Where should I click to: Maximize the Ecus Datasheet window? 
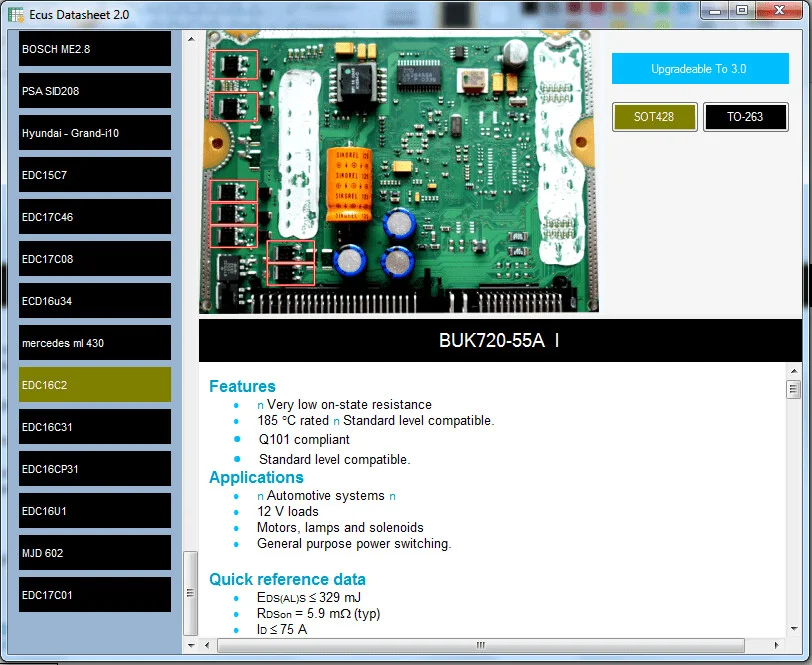pyautogui.click(x=742, y=11)
